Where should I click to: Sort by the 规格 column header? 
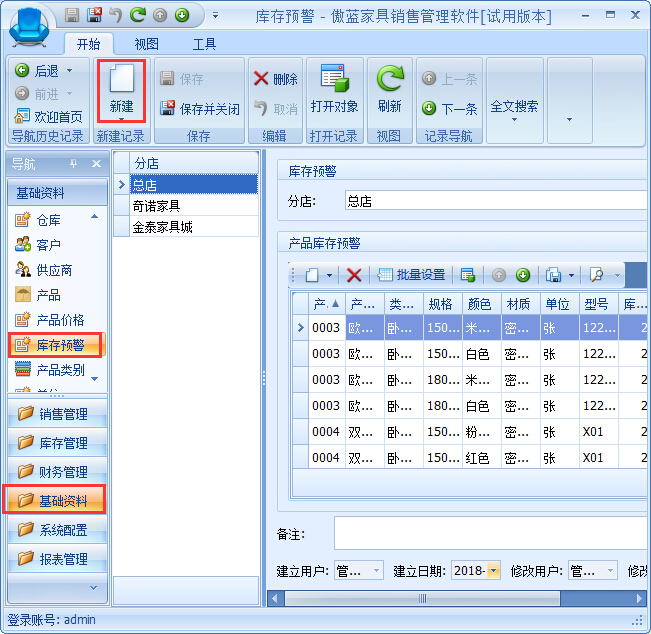pos(440,304)
